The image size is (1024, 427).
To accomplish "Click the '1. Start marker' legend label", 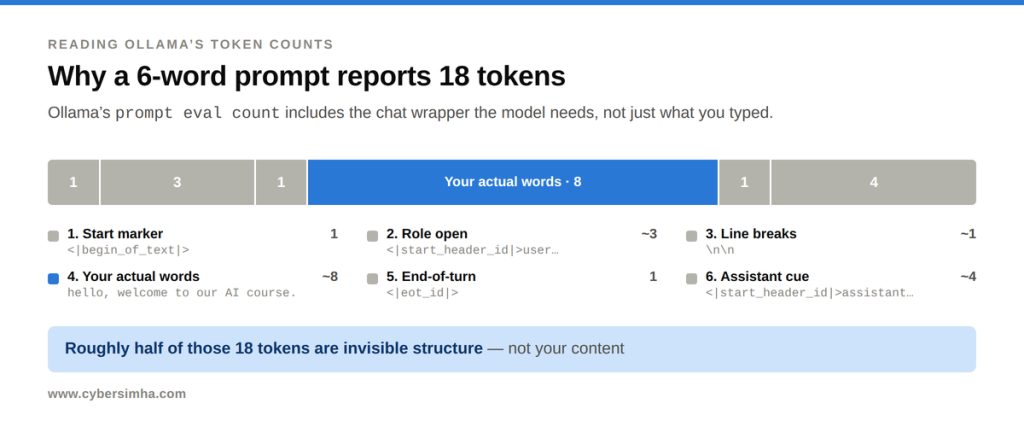I will click(115, 234).
